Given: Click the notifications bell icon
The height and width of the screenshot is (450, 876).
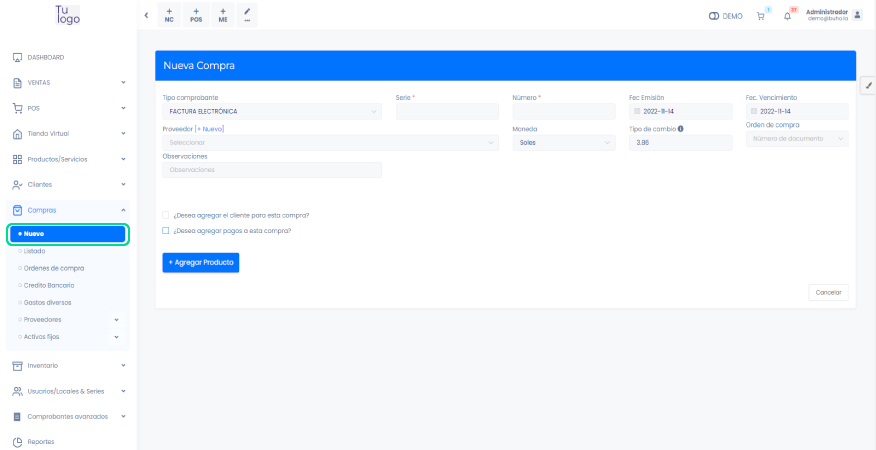Looking at the screenshot, I should (788, 16).
